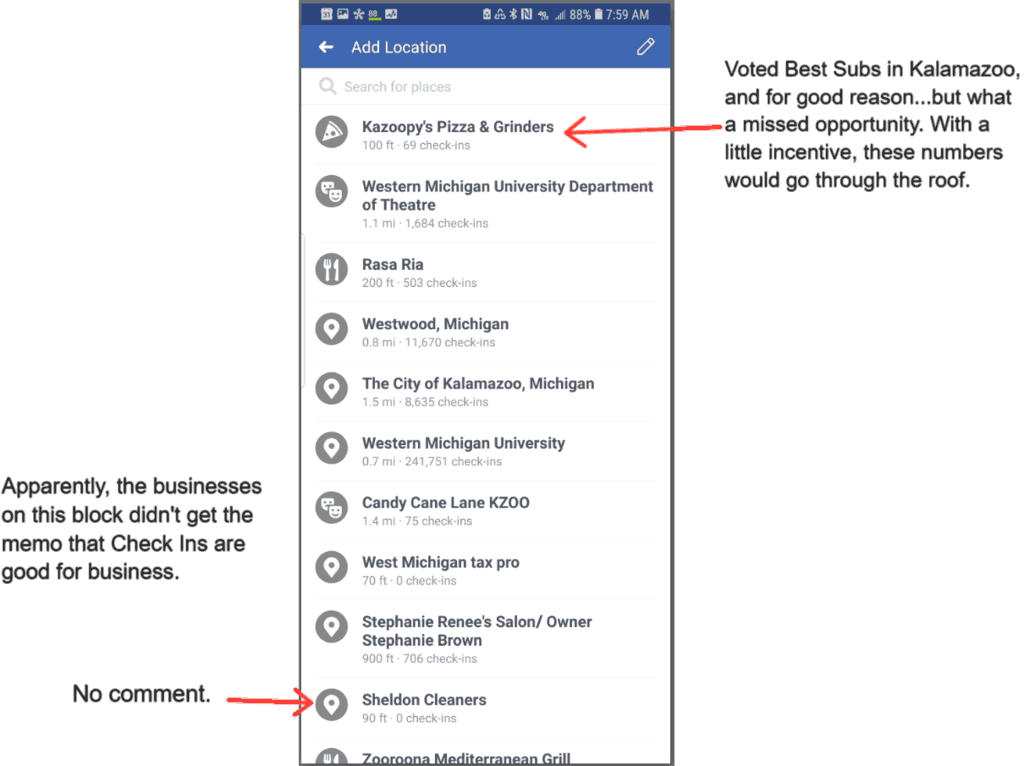Screen dimensions: 1024x766
Task: Tap the battery indicator in status bar
Action: (x=598, y=14)
